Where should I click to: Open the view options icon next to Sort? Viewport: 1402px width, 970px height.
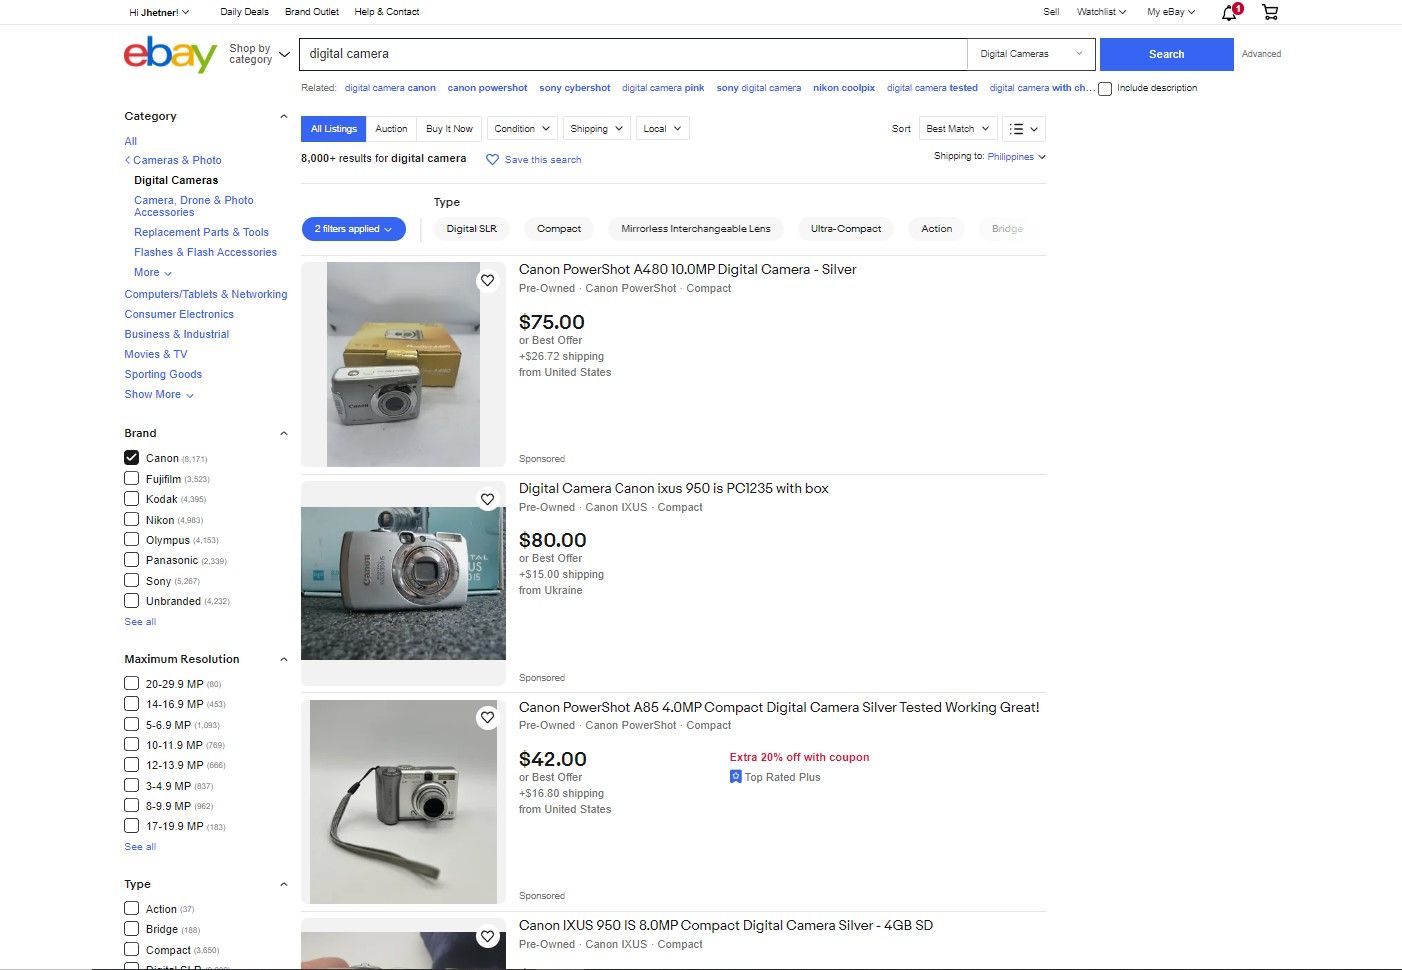(x=1022, y=128)
